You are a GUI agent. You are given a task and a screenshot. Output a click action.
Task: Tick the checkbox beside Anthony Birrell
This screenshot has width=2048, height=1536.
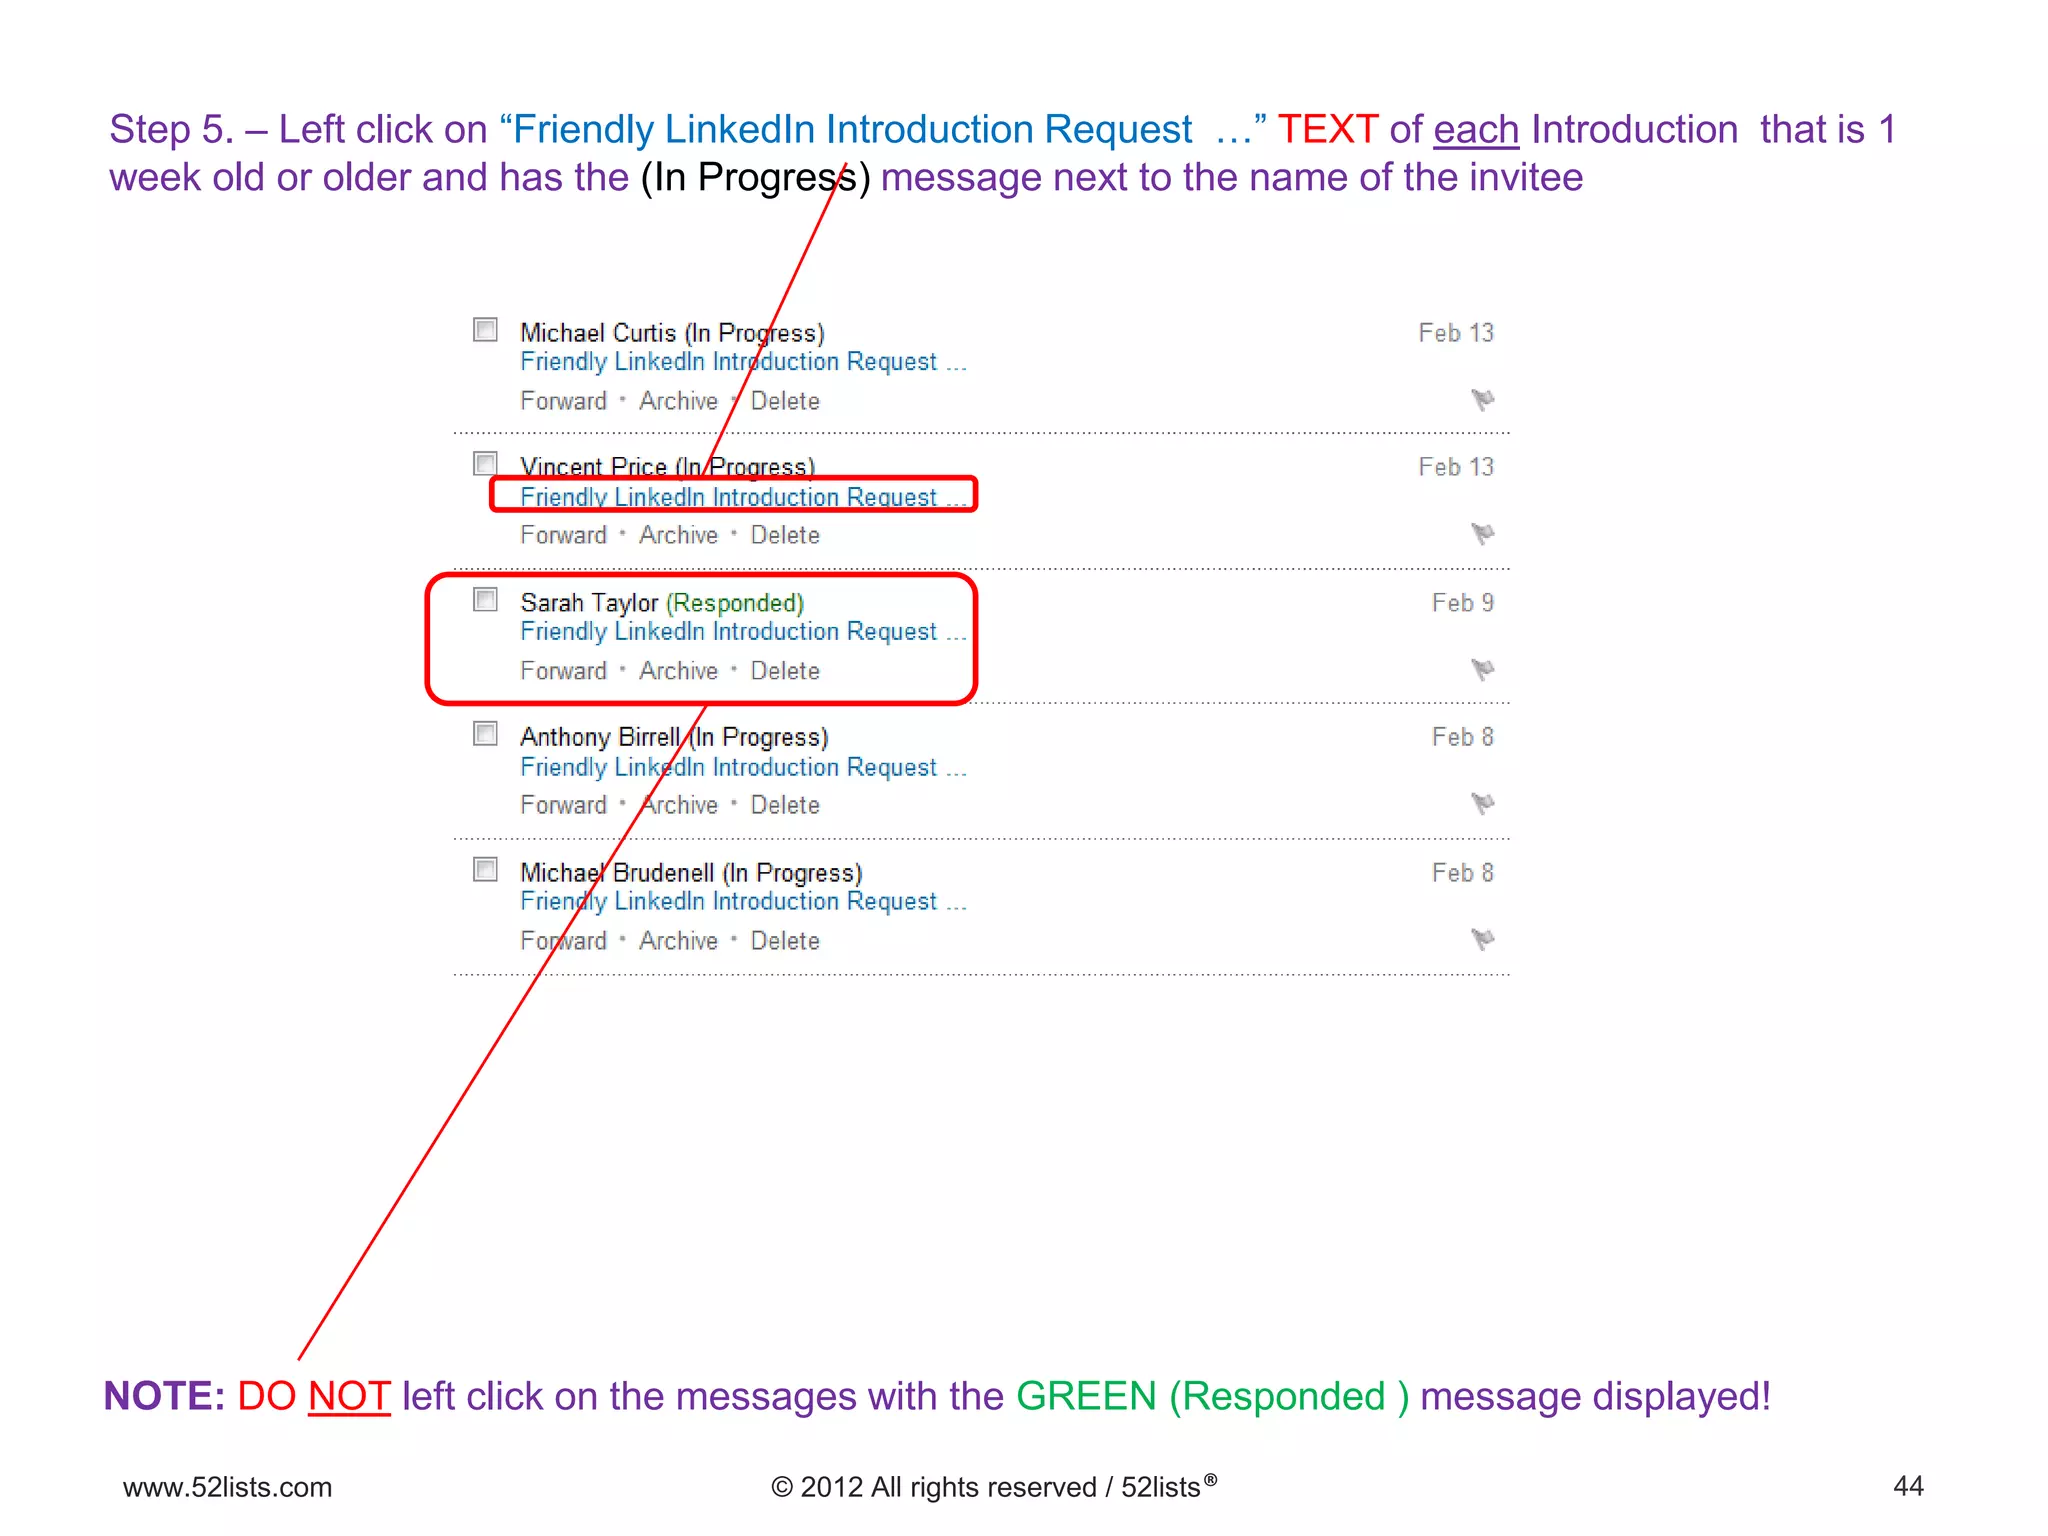point(485,733)
